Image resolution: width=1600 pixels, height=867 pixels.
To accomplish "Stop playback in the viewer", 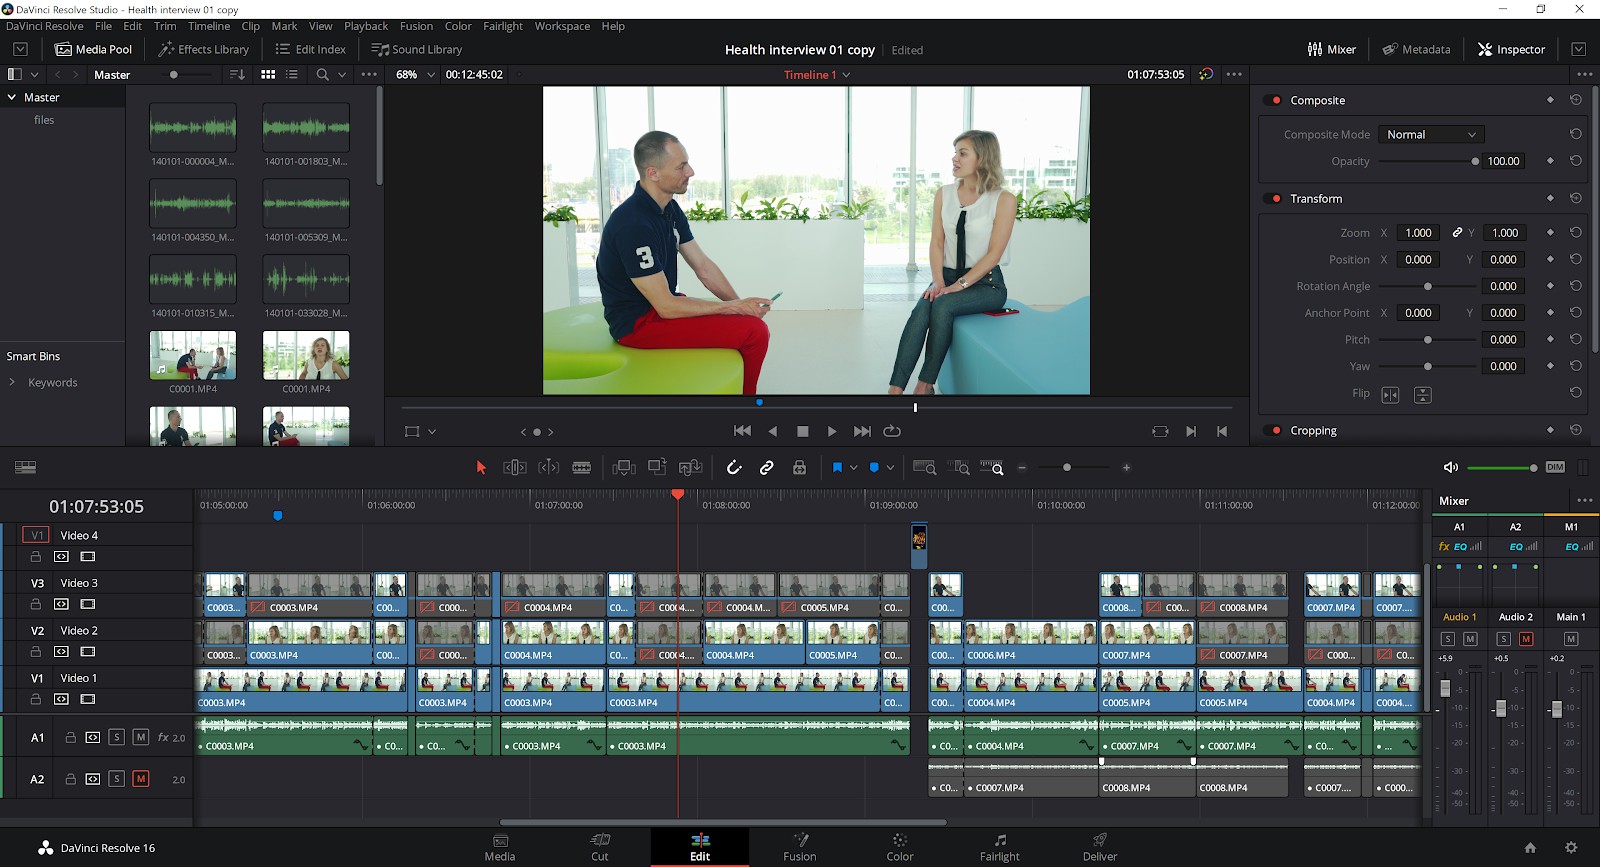I will click(x=802, y=431).
